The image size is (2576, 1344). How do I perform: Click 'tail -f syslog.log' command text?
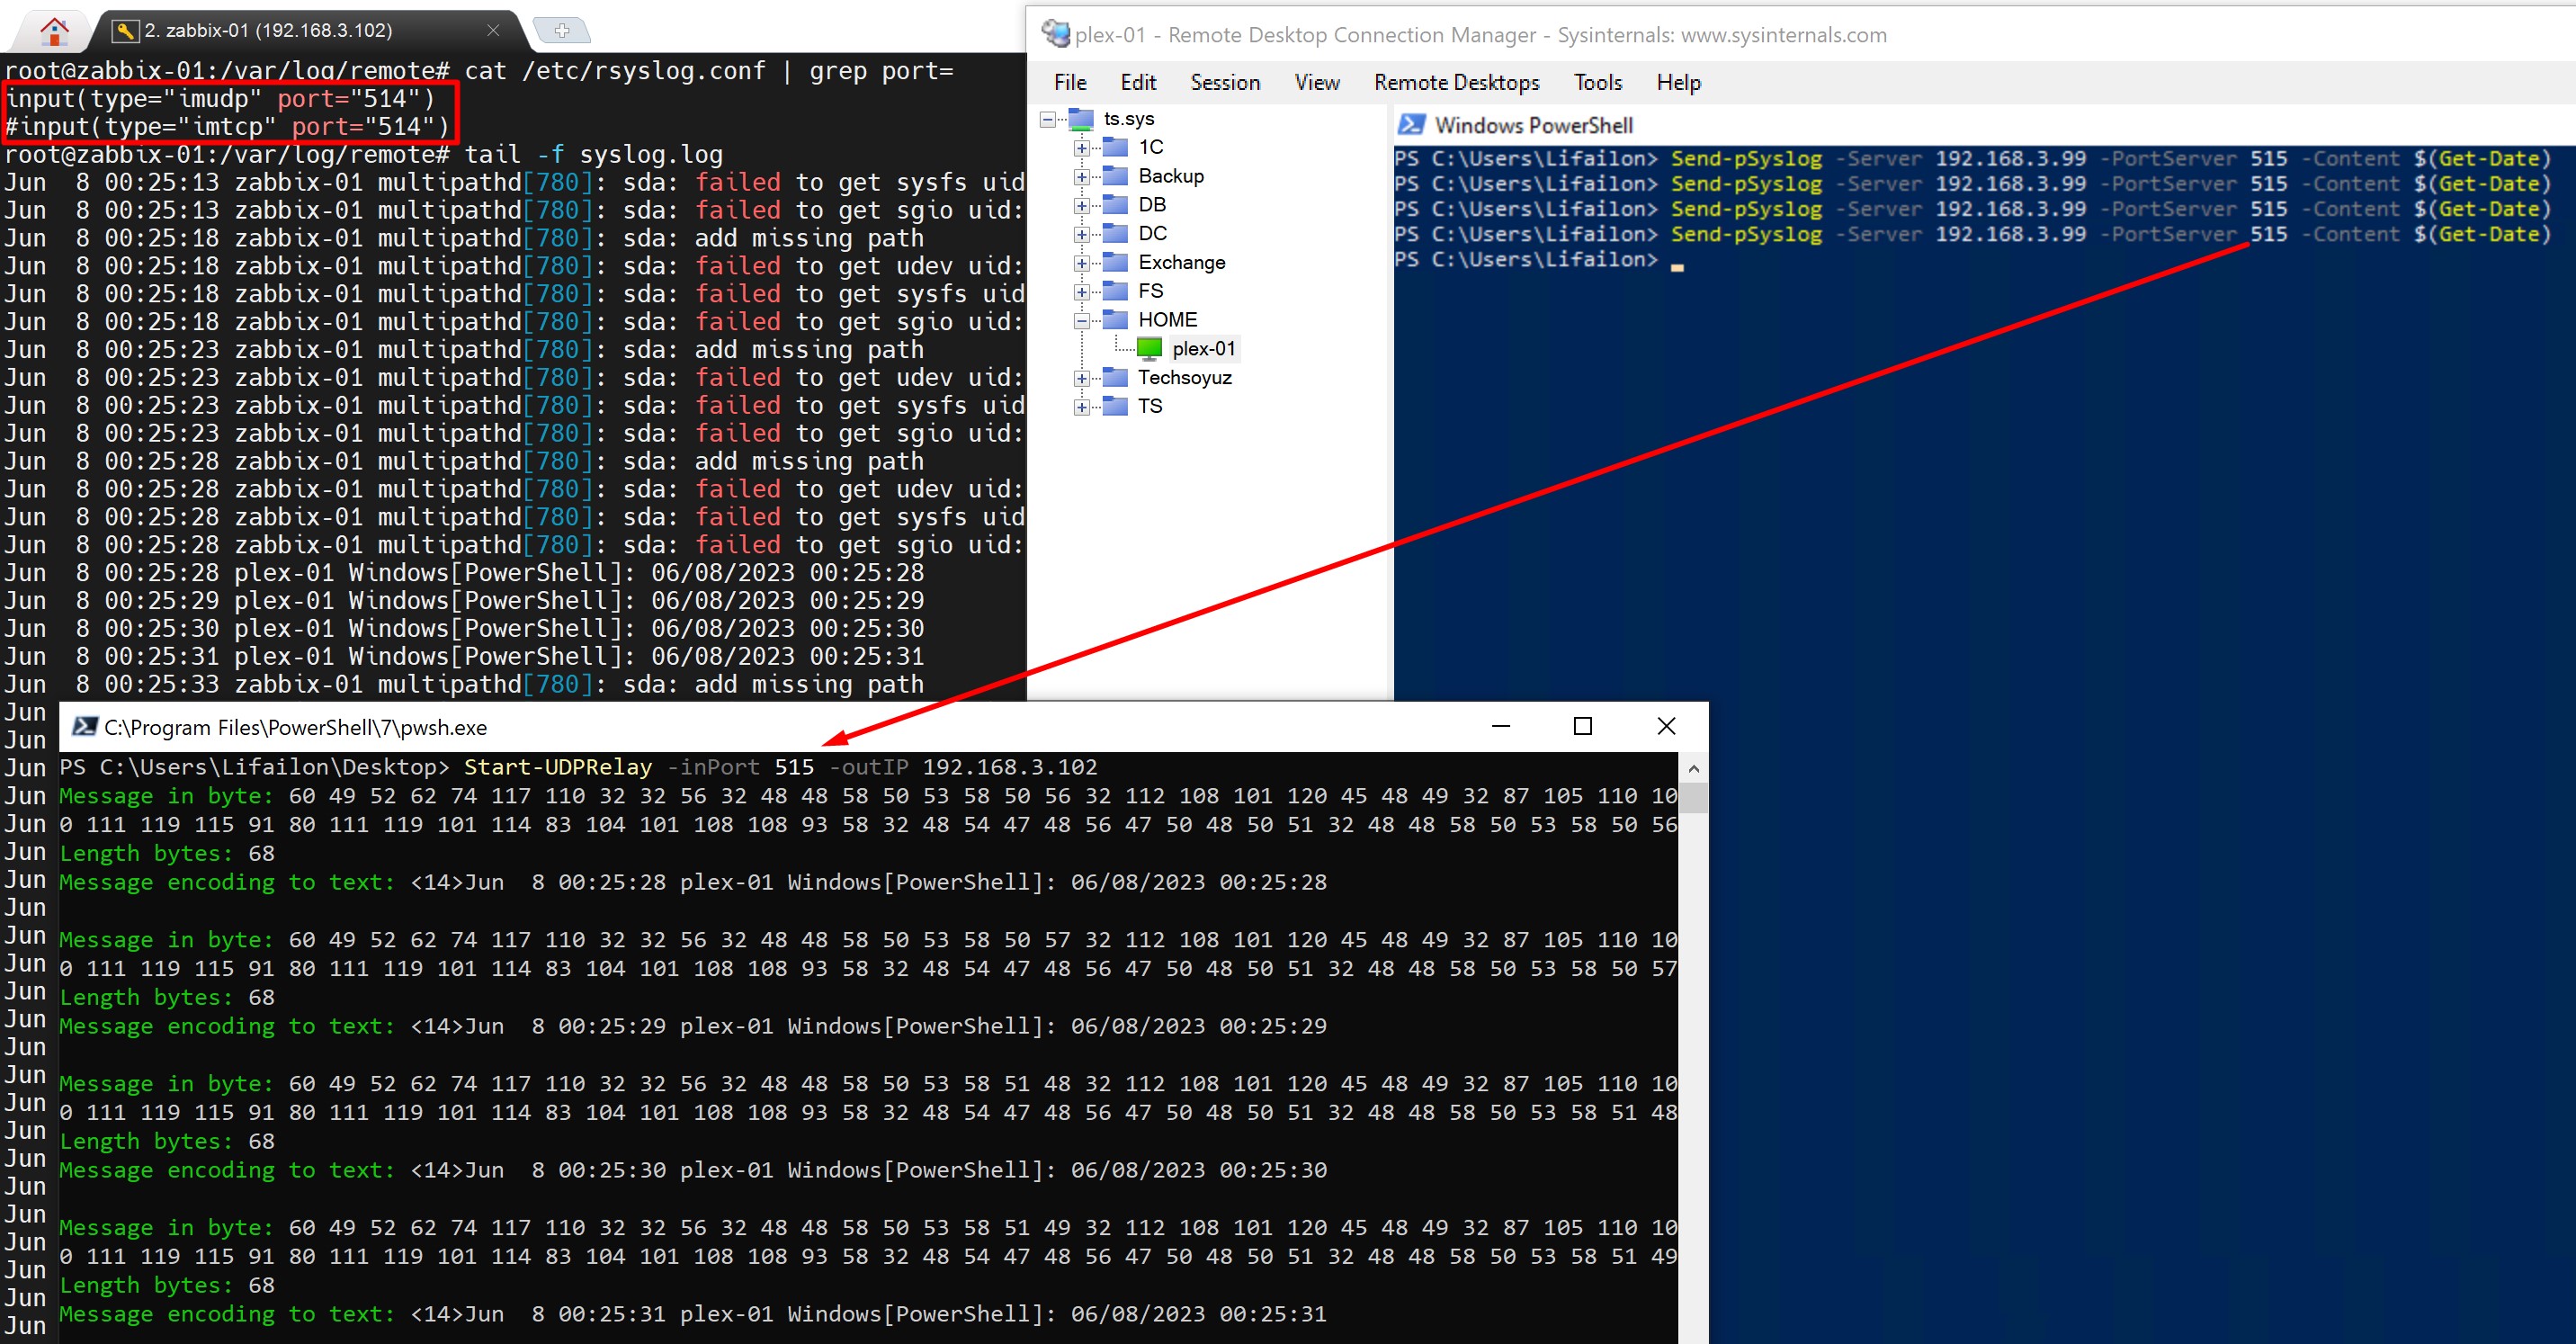coord(594,155)
